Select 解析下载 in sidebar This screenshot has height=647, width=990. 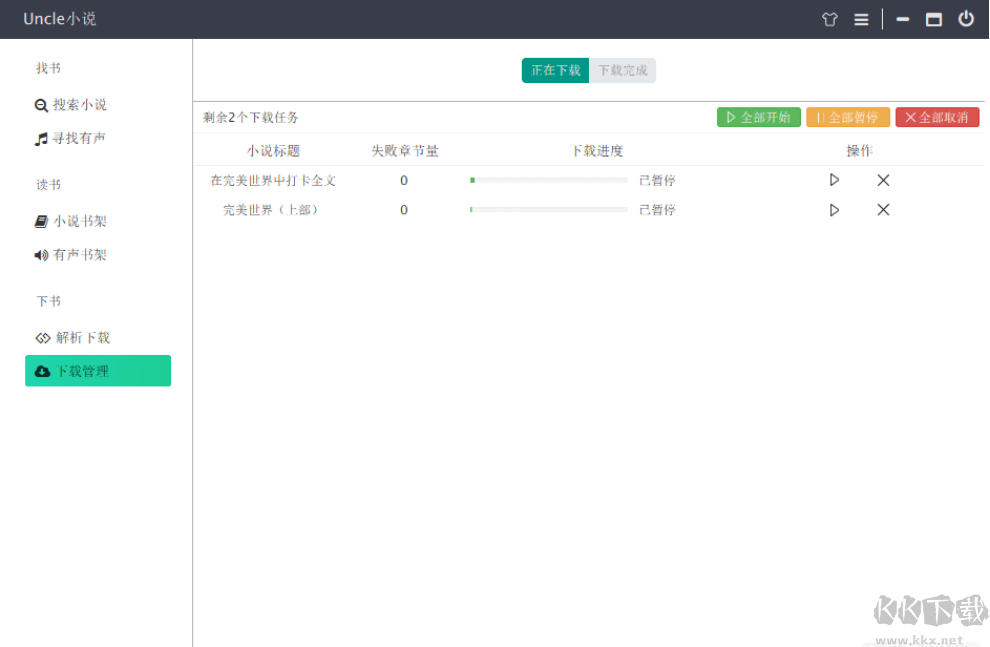pos(73,338)
